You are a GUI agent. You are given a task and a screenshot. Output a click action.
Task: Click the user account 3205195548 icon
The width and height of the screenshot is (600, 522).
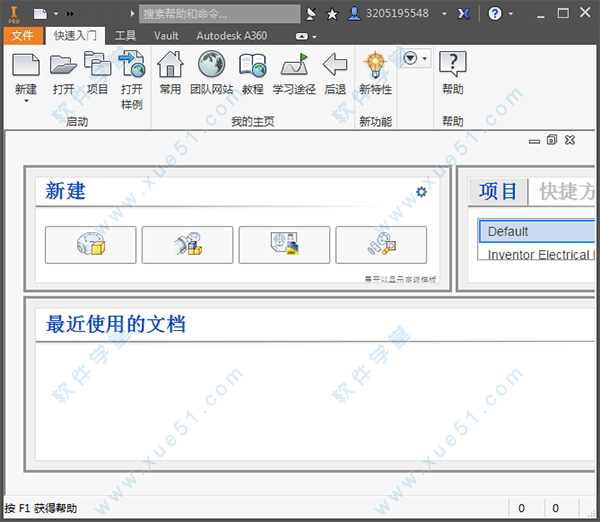354,14
